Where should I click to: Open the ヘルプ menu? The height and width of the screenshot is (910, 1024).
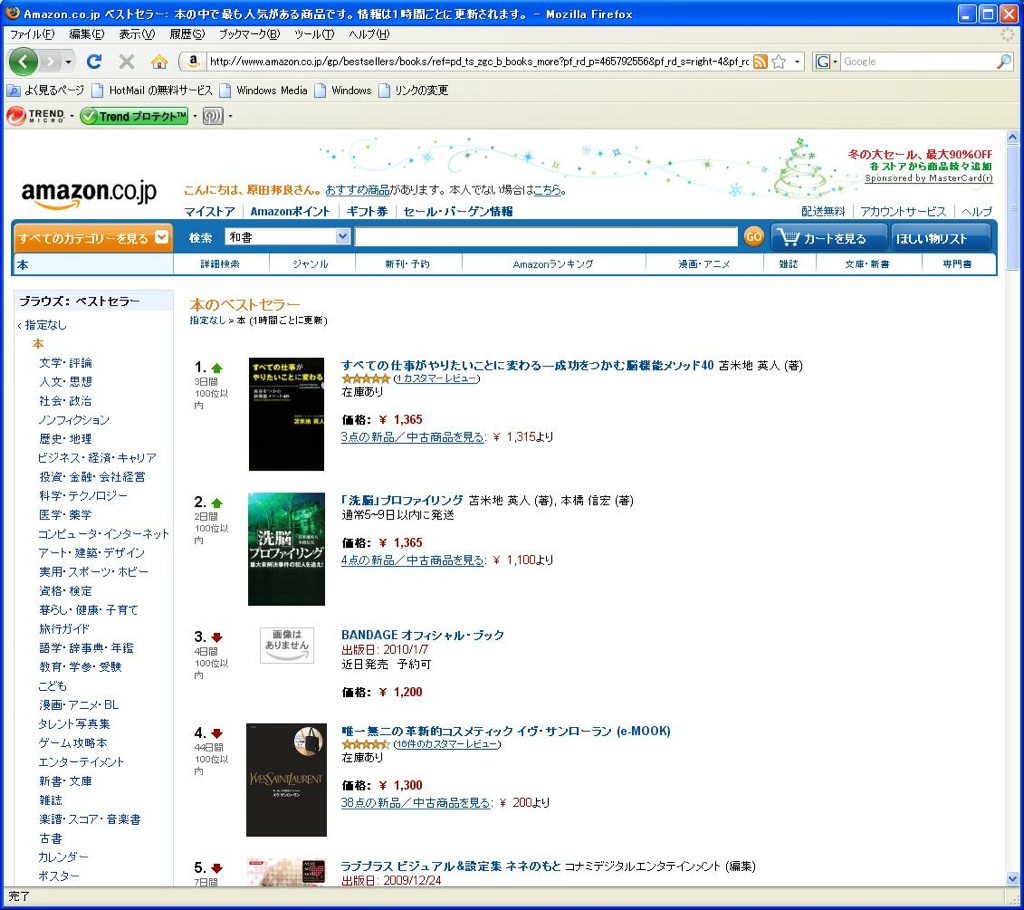click(x=368, y=34)
